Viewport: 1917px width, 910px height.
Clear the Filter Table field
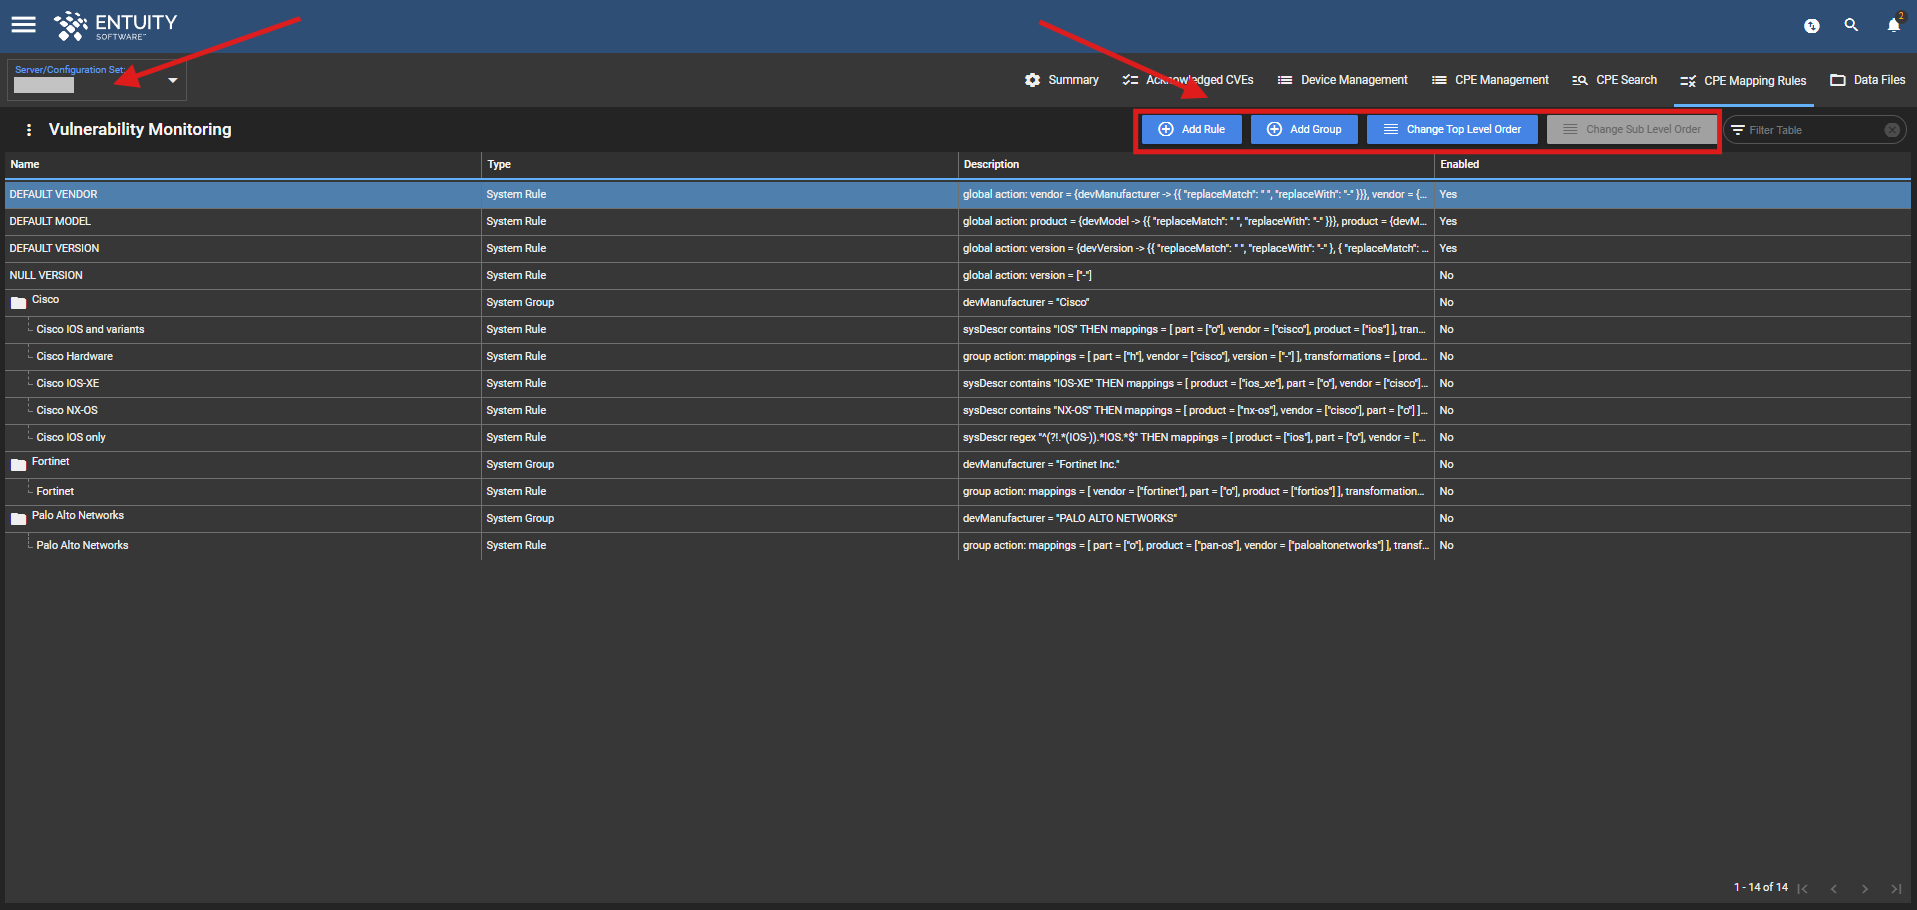pos(1892,130)
